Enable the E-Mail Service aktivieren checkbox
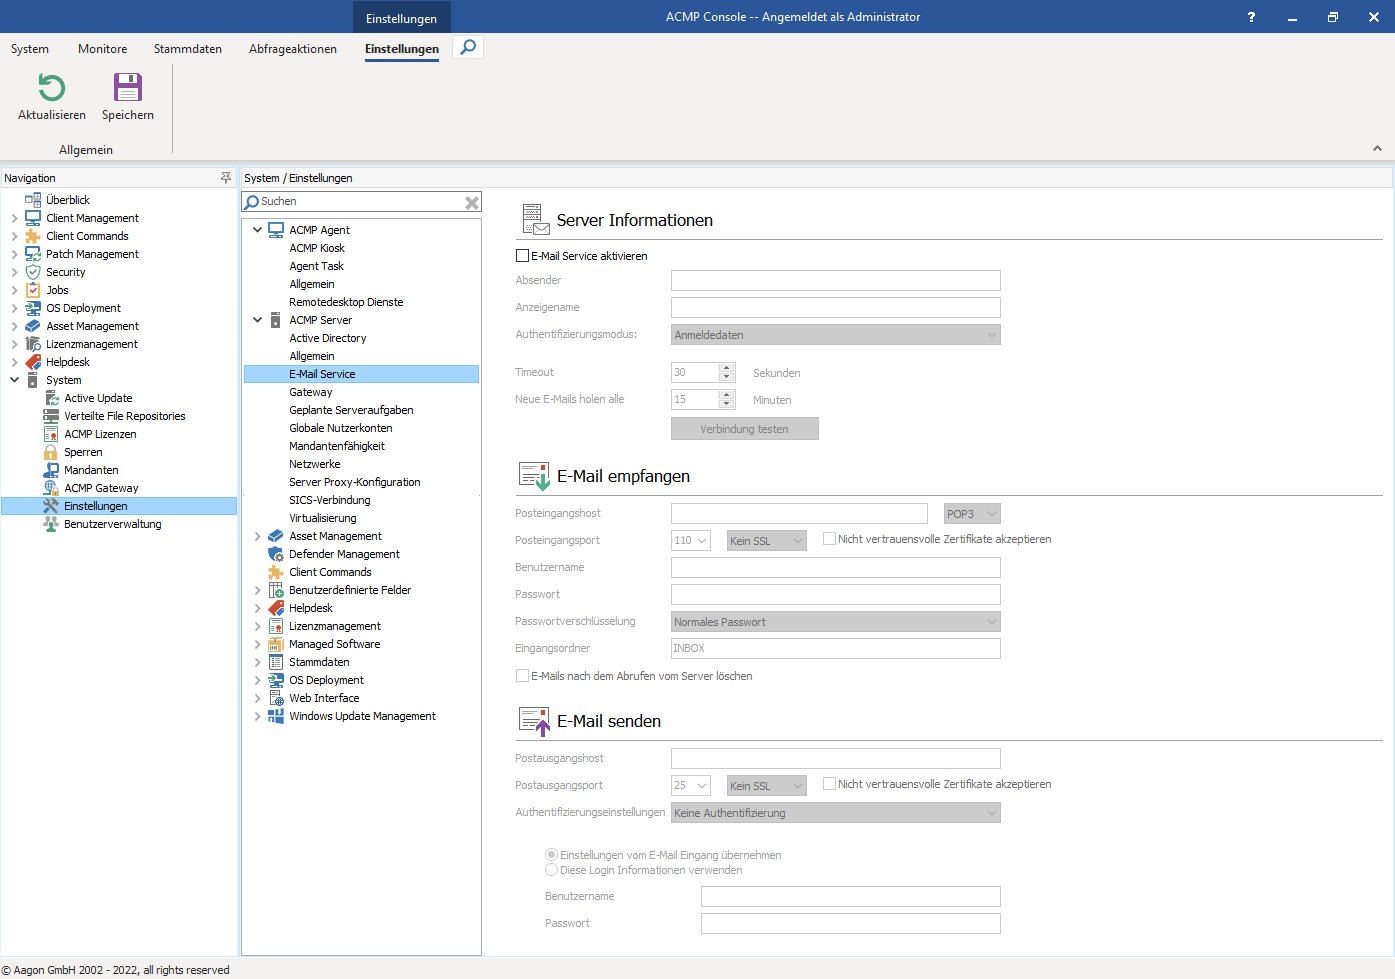Image resolution: width=1395 pixels, height=979 pixels. pos(522,256)
